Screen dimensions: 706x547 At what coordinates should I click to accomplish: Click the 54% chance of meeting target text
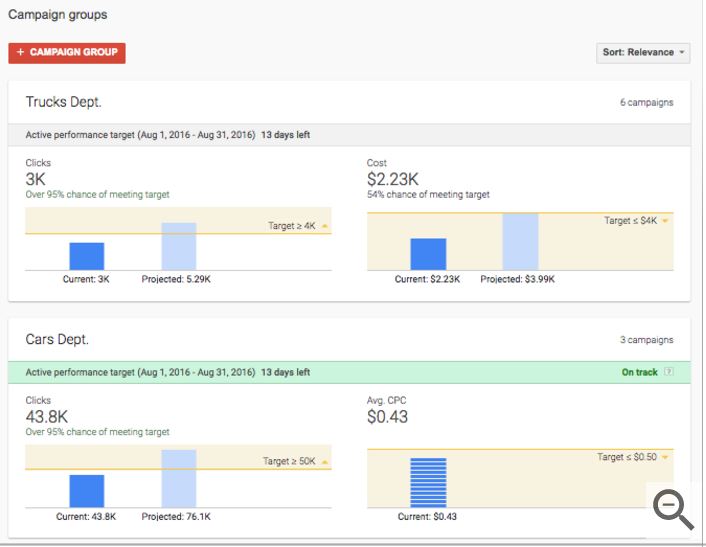[428, 195]
